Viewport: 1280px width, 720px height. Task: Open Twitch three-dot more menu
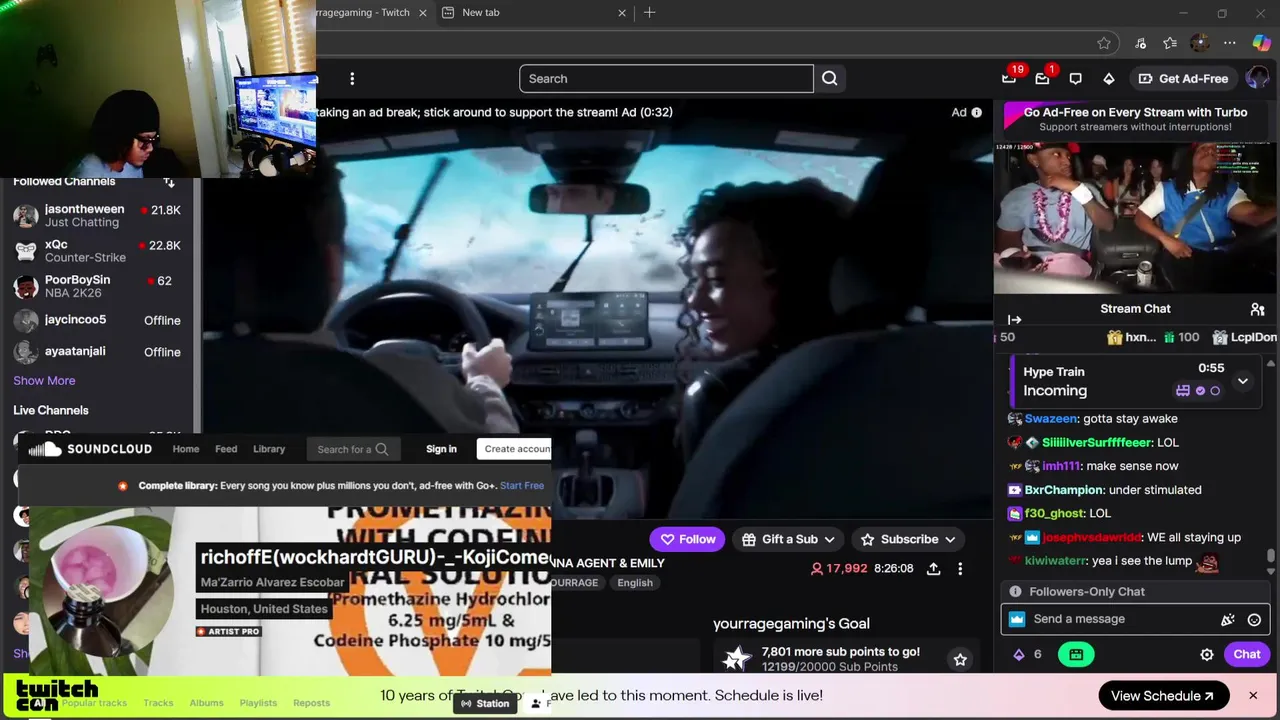352,79
